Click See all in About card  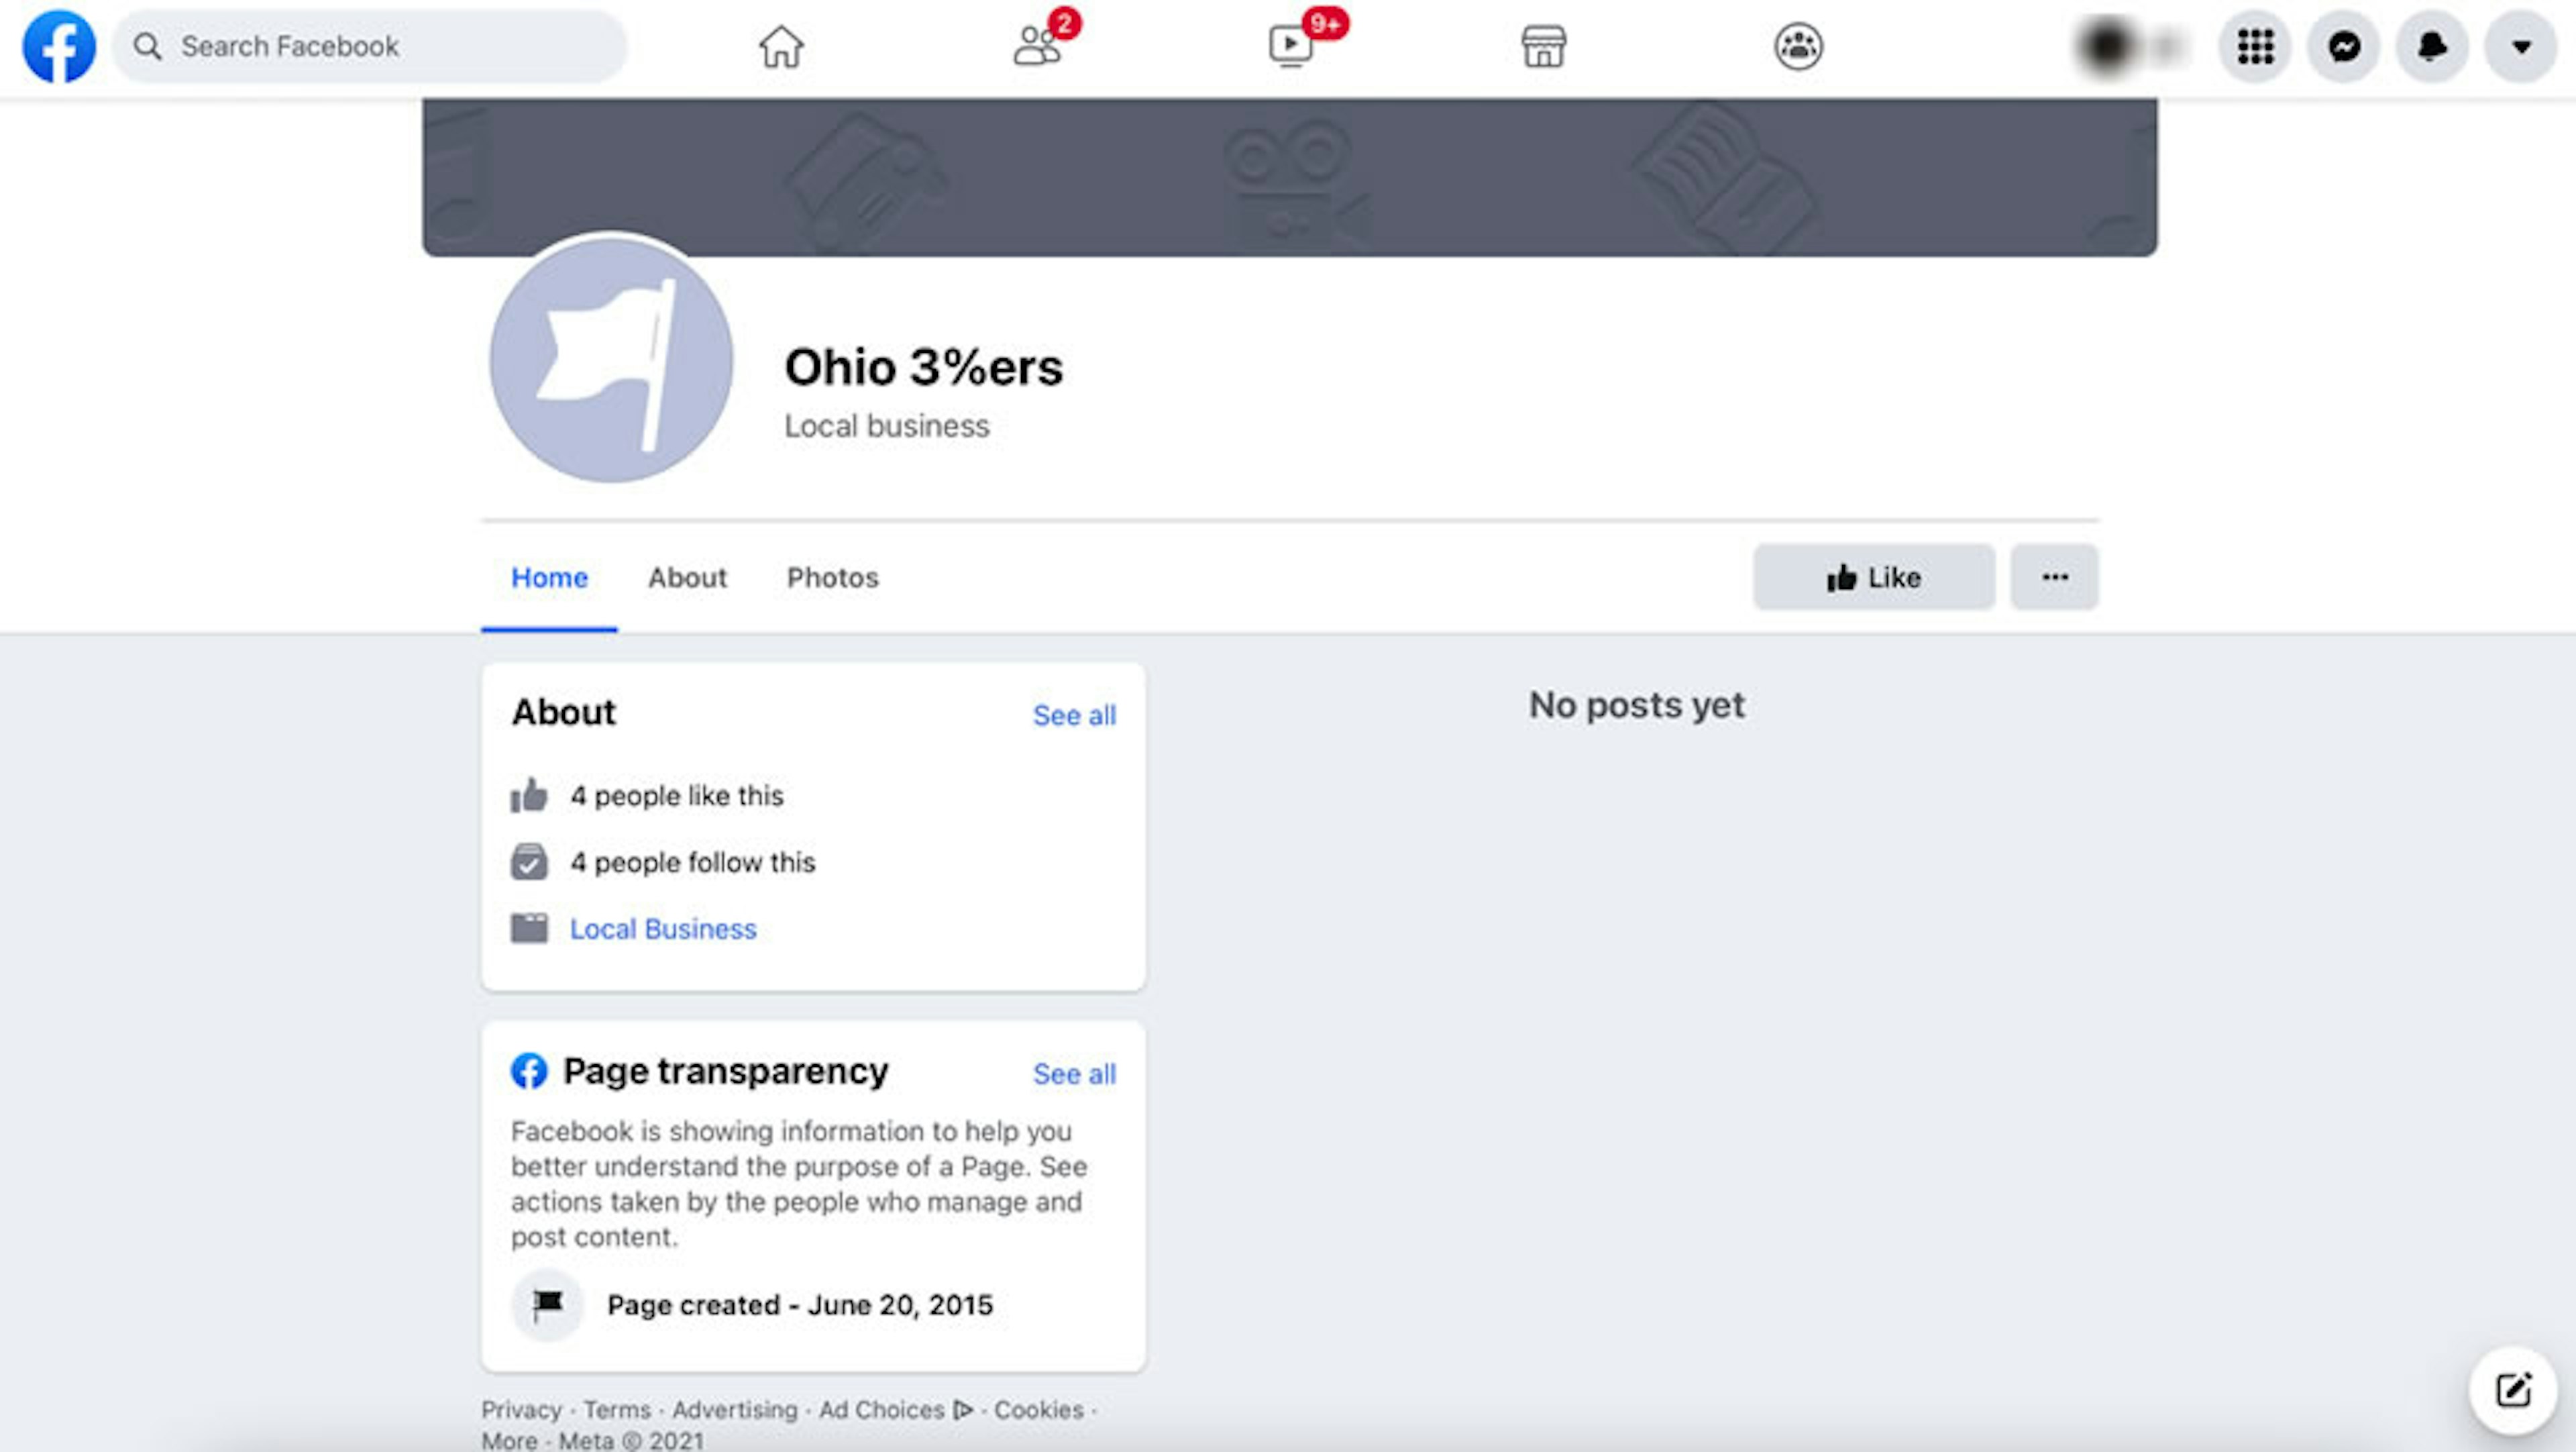pyautogui.click(x=1074, y=715)
